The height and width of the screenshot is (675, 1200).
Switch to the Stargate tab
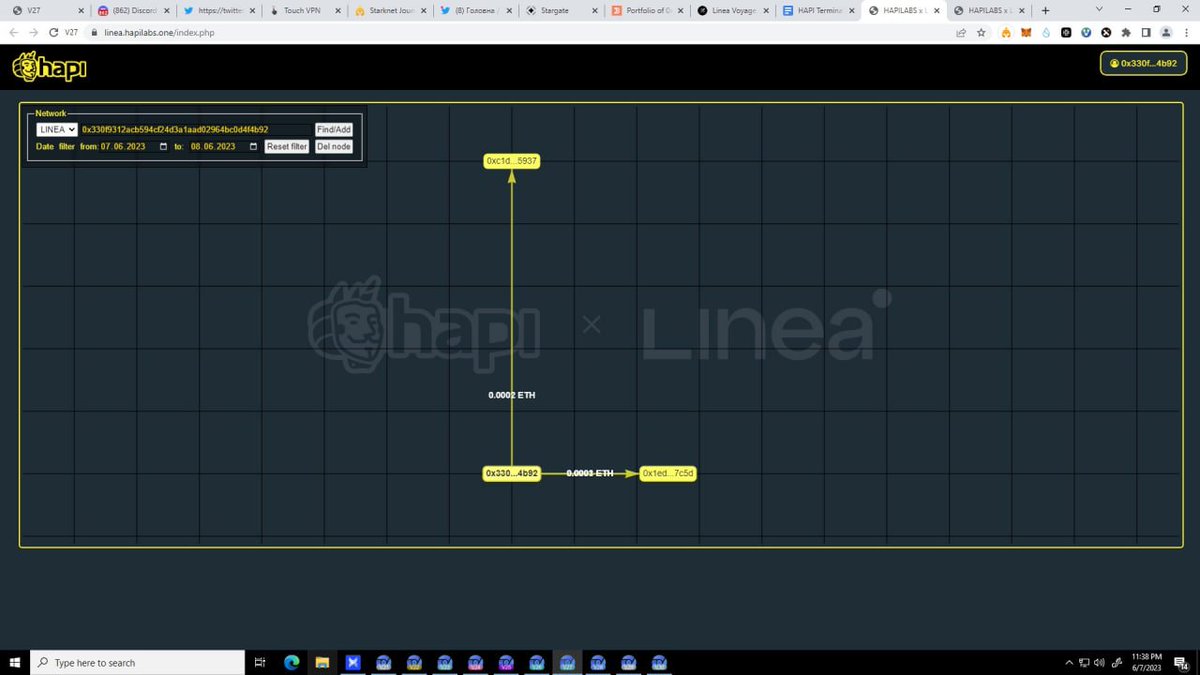562,10
